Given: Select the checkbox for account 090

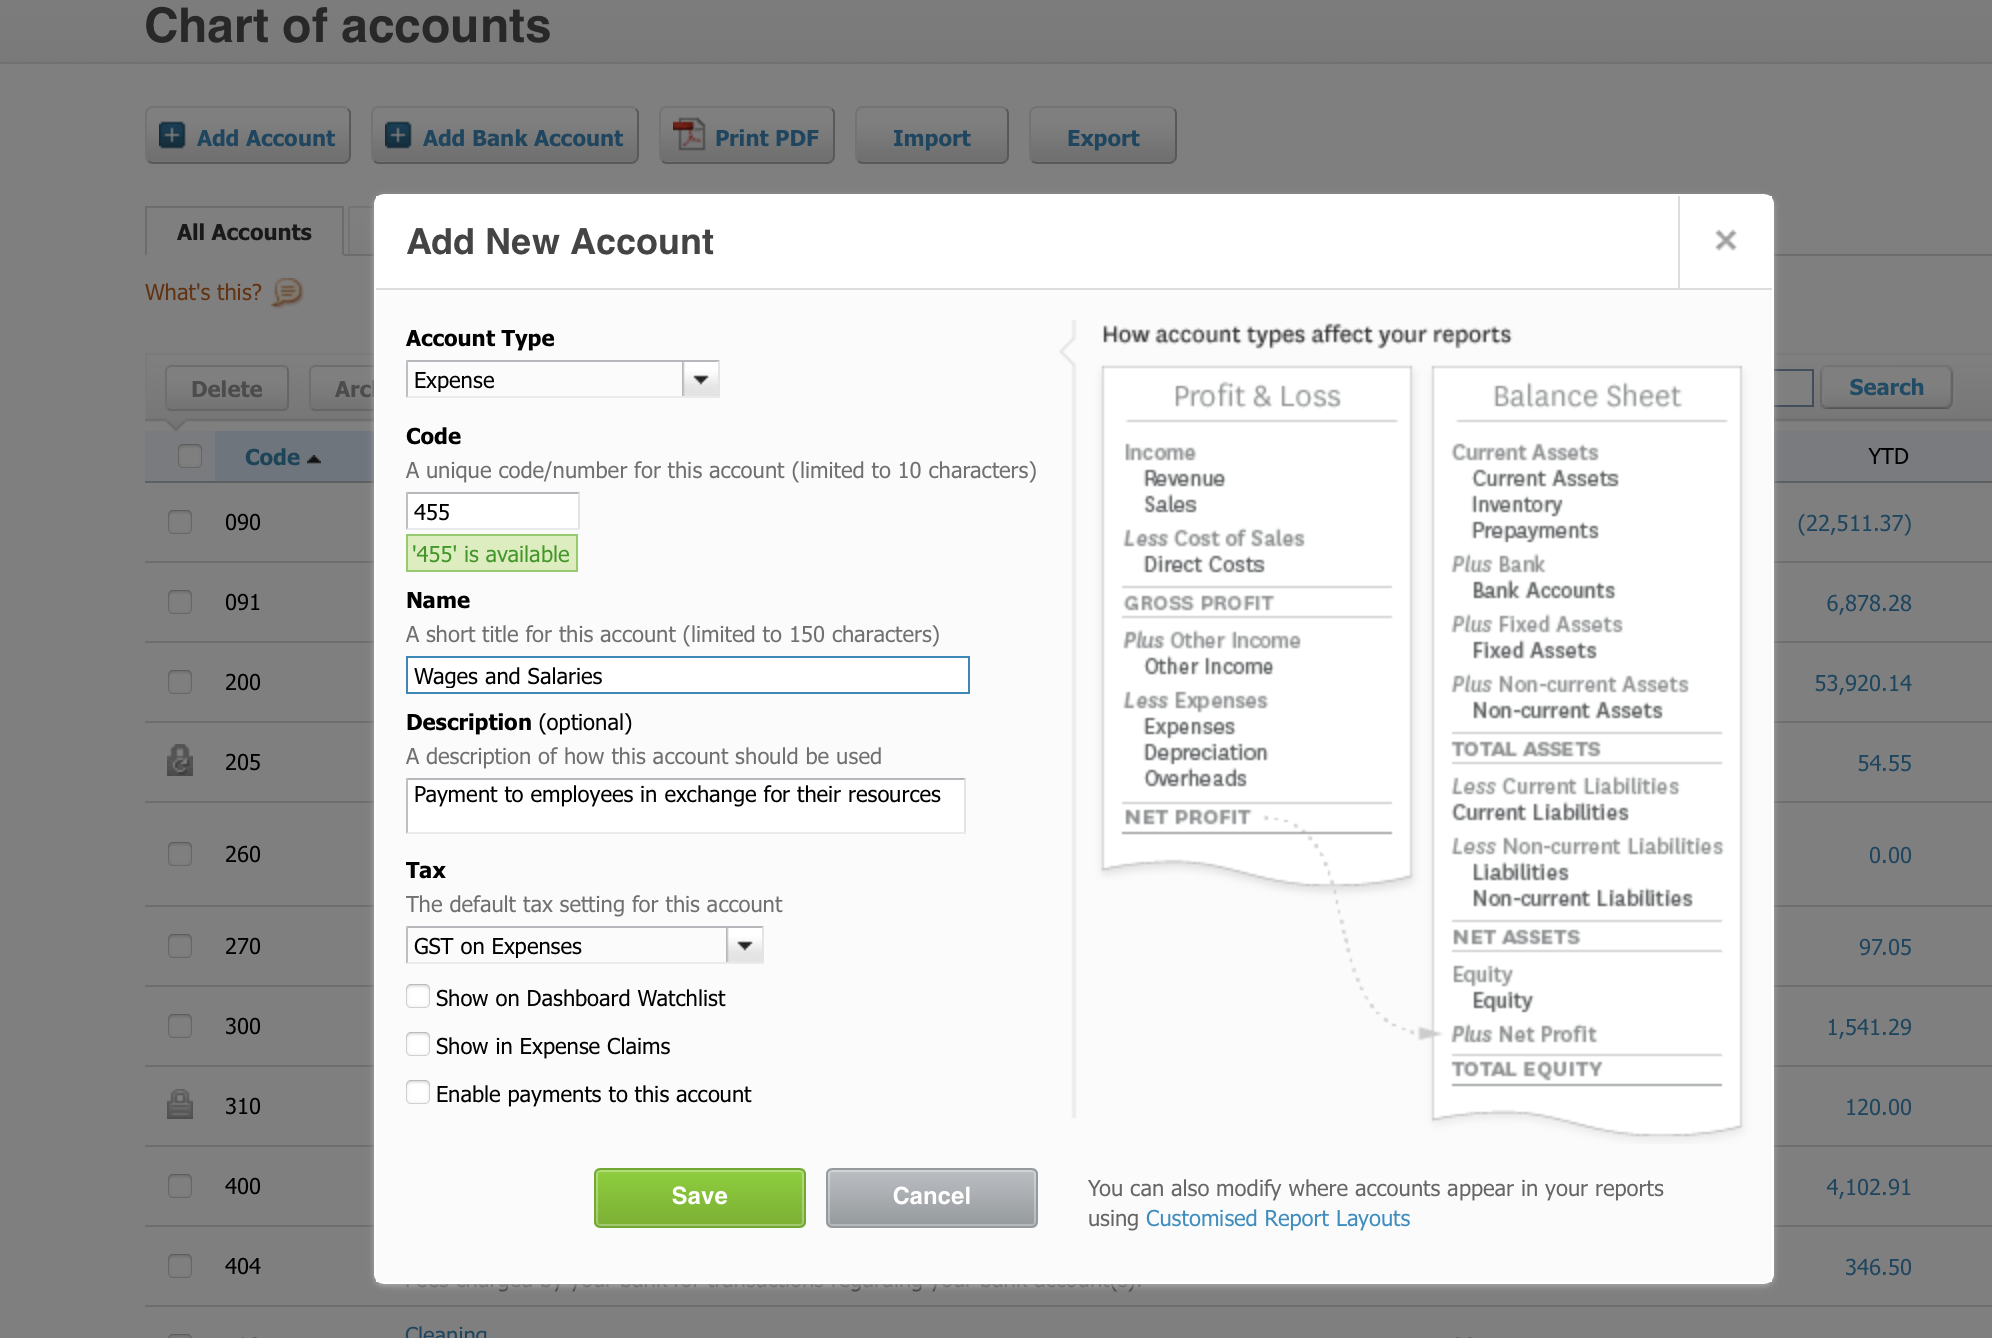Looking at the screenshot, I should coord(180,522).
